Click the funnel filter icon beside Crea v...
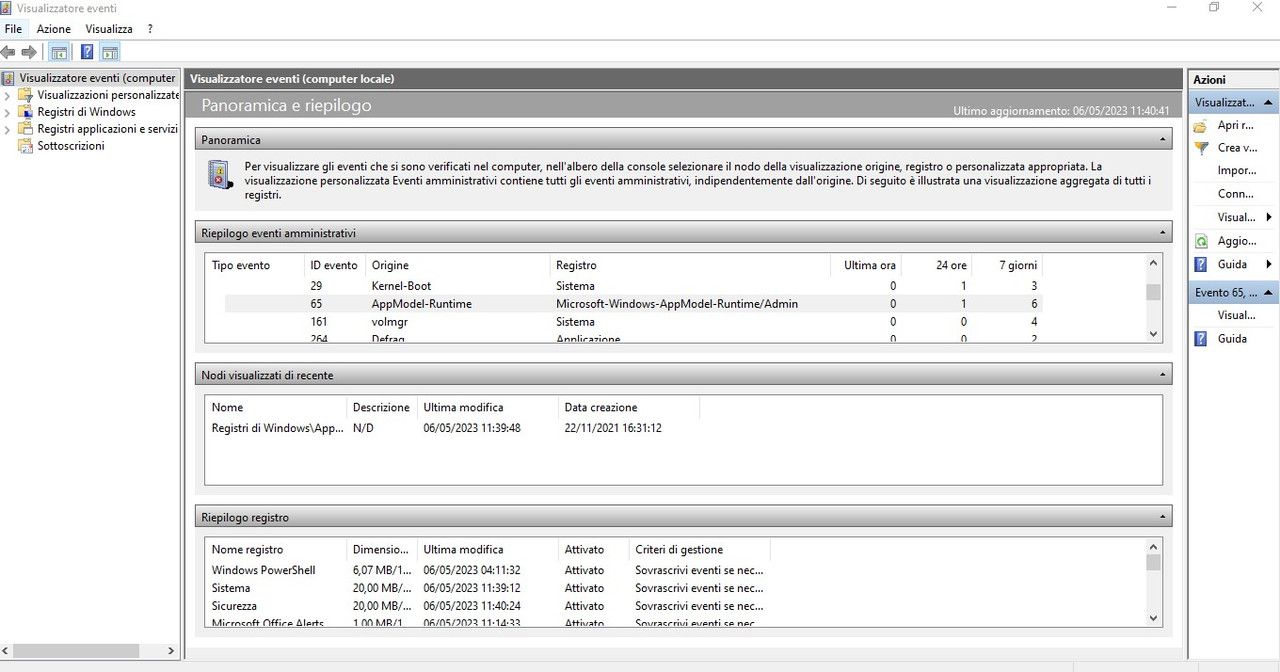This screenshot has width=1280, height=672. (x=1201, y=148)
